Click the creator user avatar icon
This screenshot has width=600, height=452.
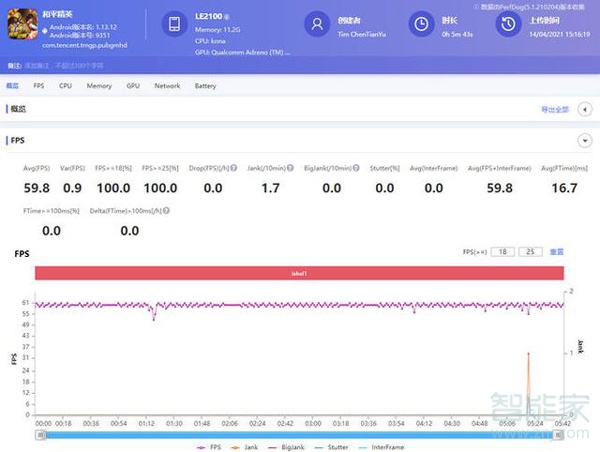[317, 24]
